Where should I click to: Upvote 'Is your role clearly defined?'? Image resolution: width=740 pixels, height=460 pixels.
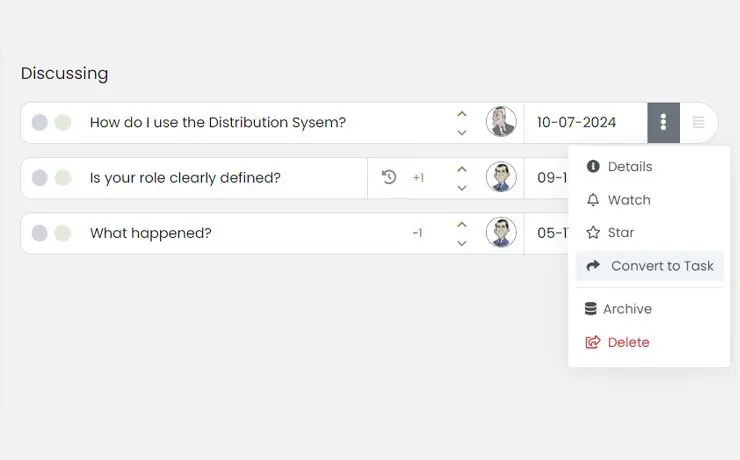461,169
